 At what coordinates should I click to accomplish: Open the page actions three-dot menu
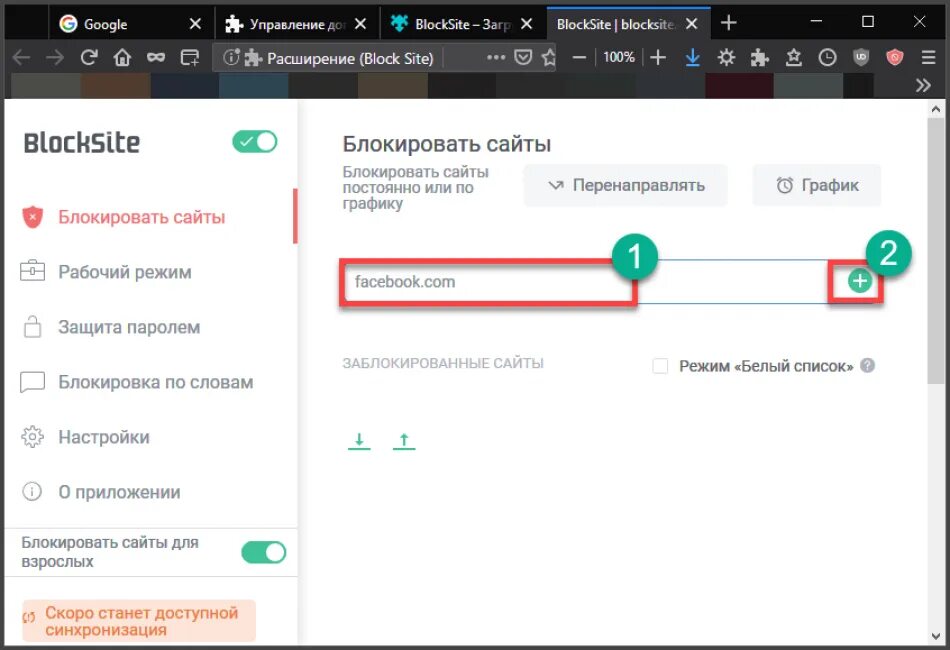tap(496, 58)
